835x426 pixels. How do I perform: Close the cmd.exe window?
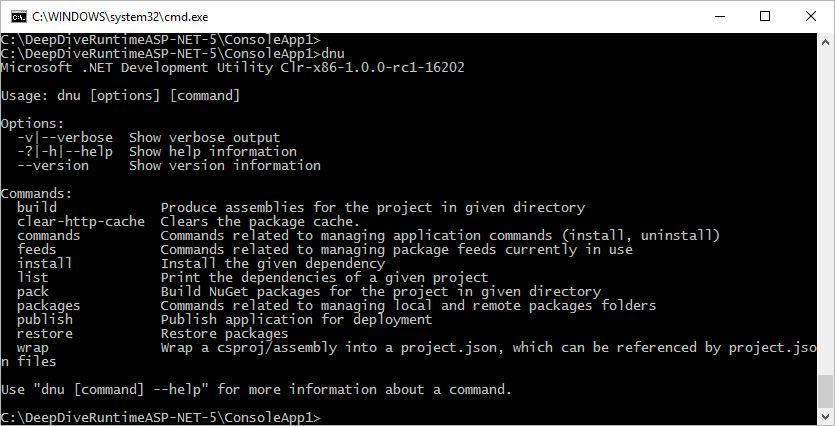[x=811, y=16]
